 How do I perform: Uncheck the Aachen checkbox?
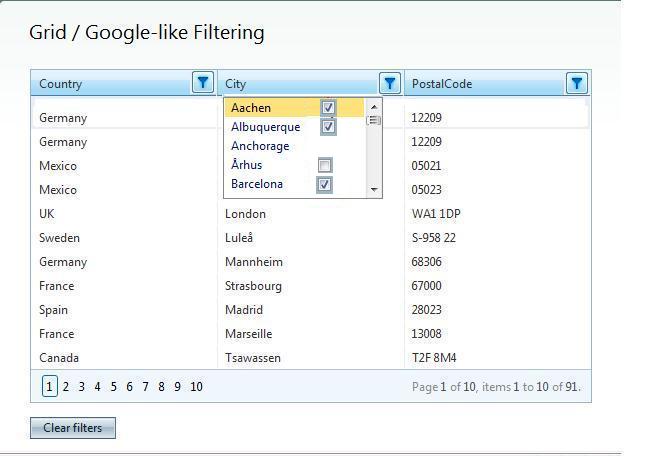click(x=328, y=108)
